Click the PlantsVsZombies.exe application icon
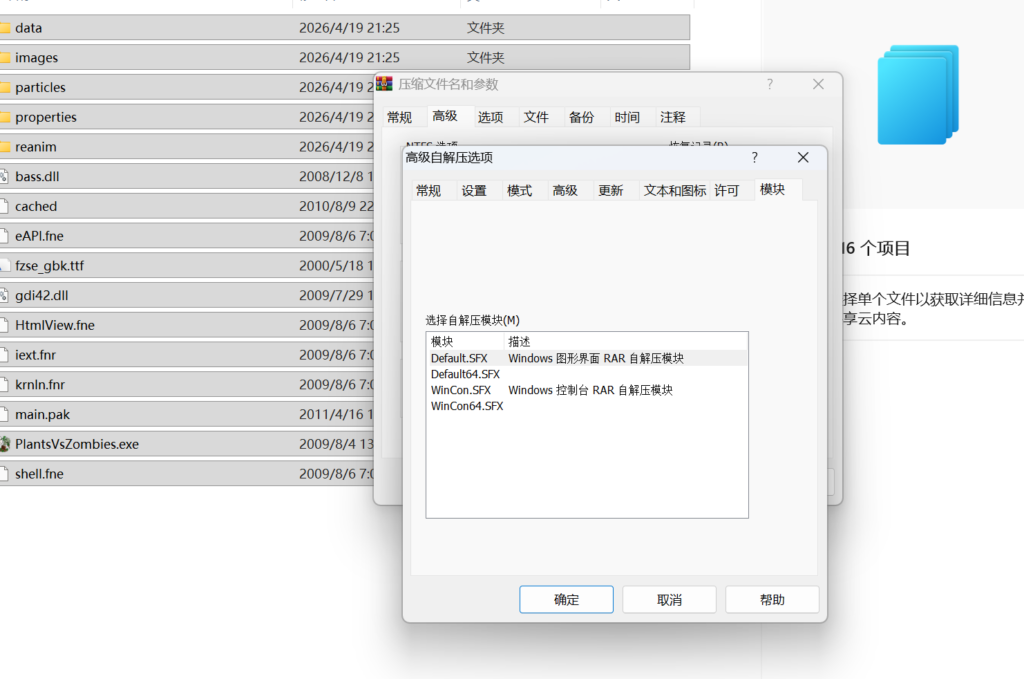 pyautogui.click(x=4, y=444)
